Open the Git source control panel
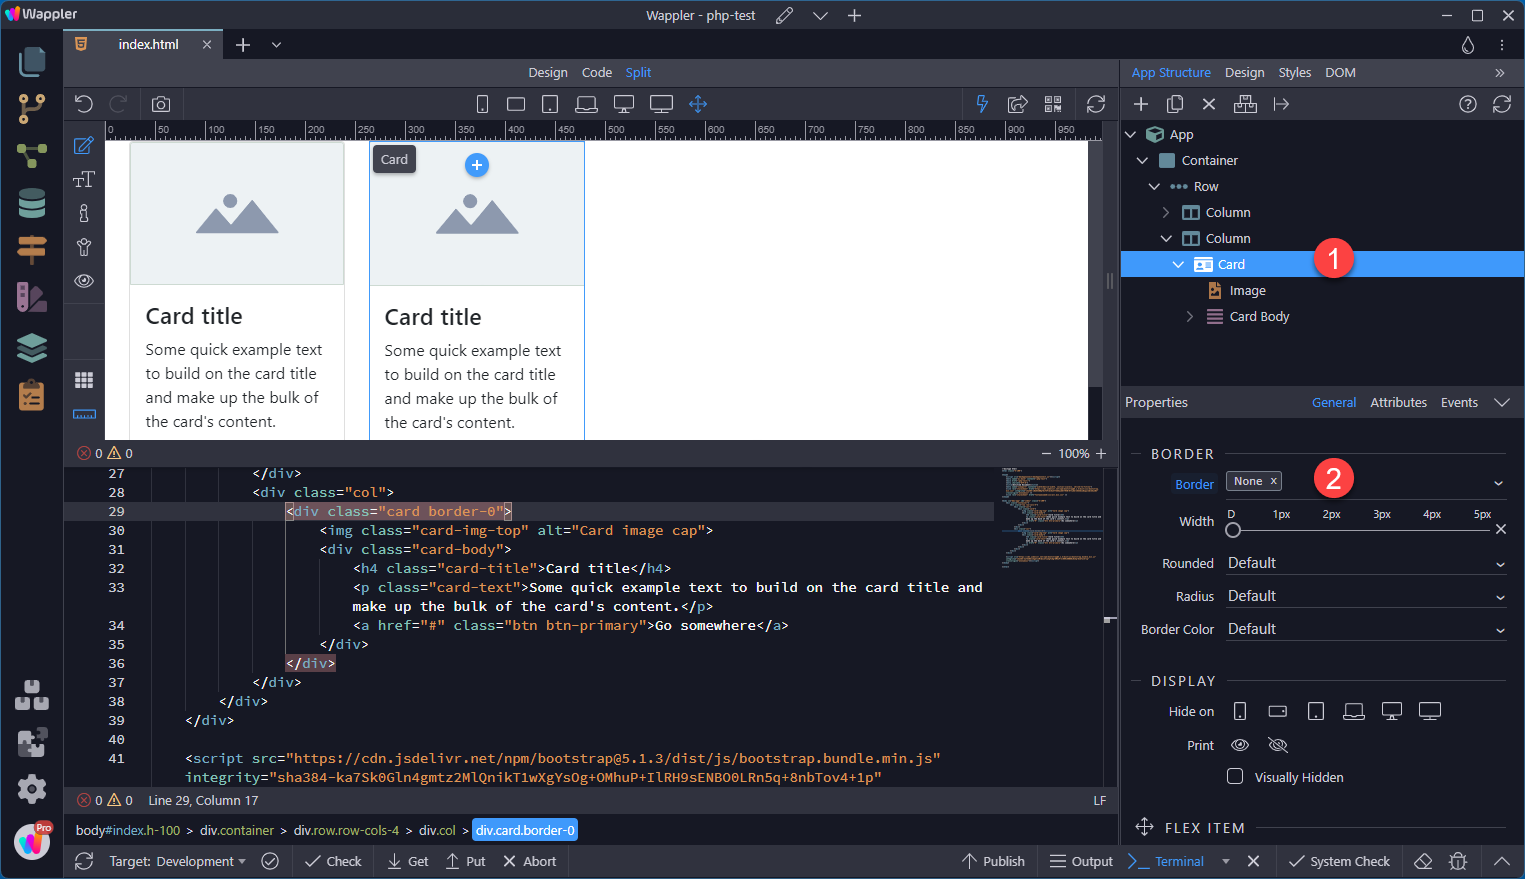This screenshot has width=1525, height=879. (32, 108)
